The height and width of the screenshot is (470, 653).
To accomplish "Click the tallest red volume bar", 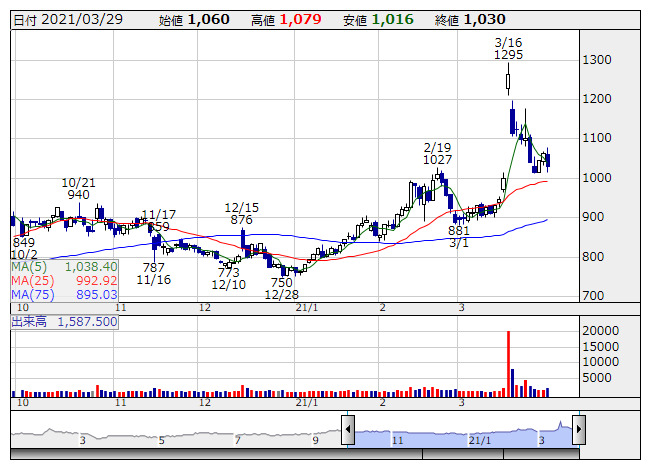I will (x=508, y=363).
